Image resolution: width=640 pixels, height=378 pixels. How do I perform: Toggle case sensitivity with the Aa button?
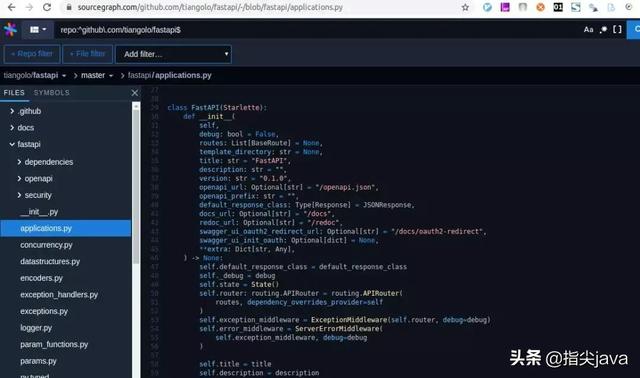(x=588, y=29)
